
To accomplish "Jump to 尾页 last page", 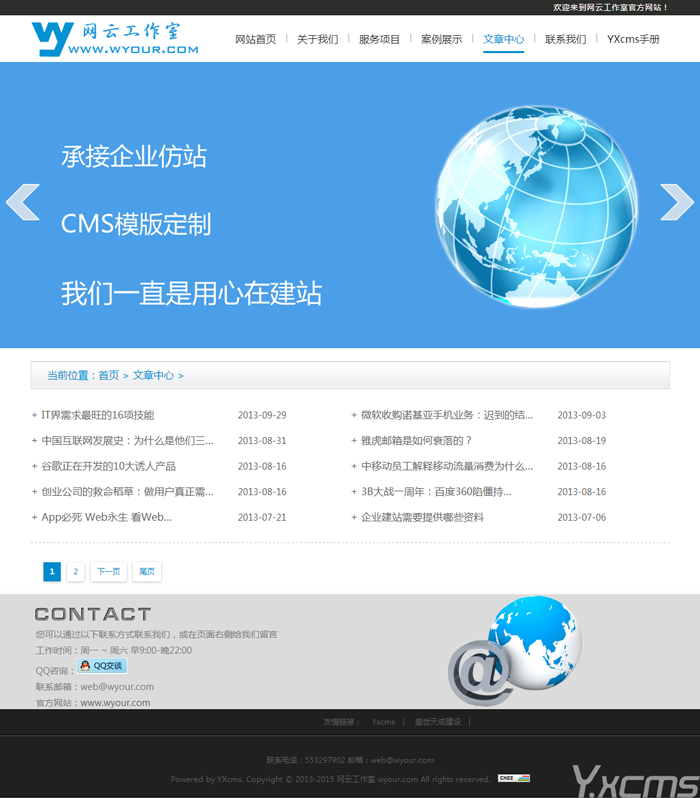I will (147, 572).
